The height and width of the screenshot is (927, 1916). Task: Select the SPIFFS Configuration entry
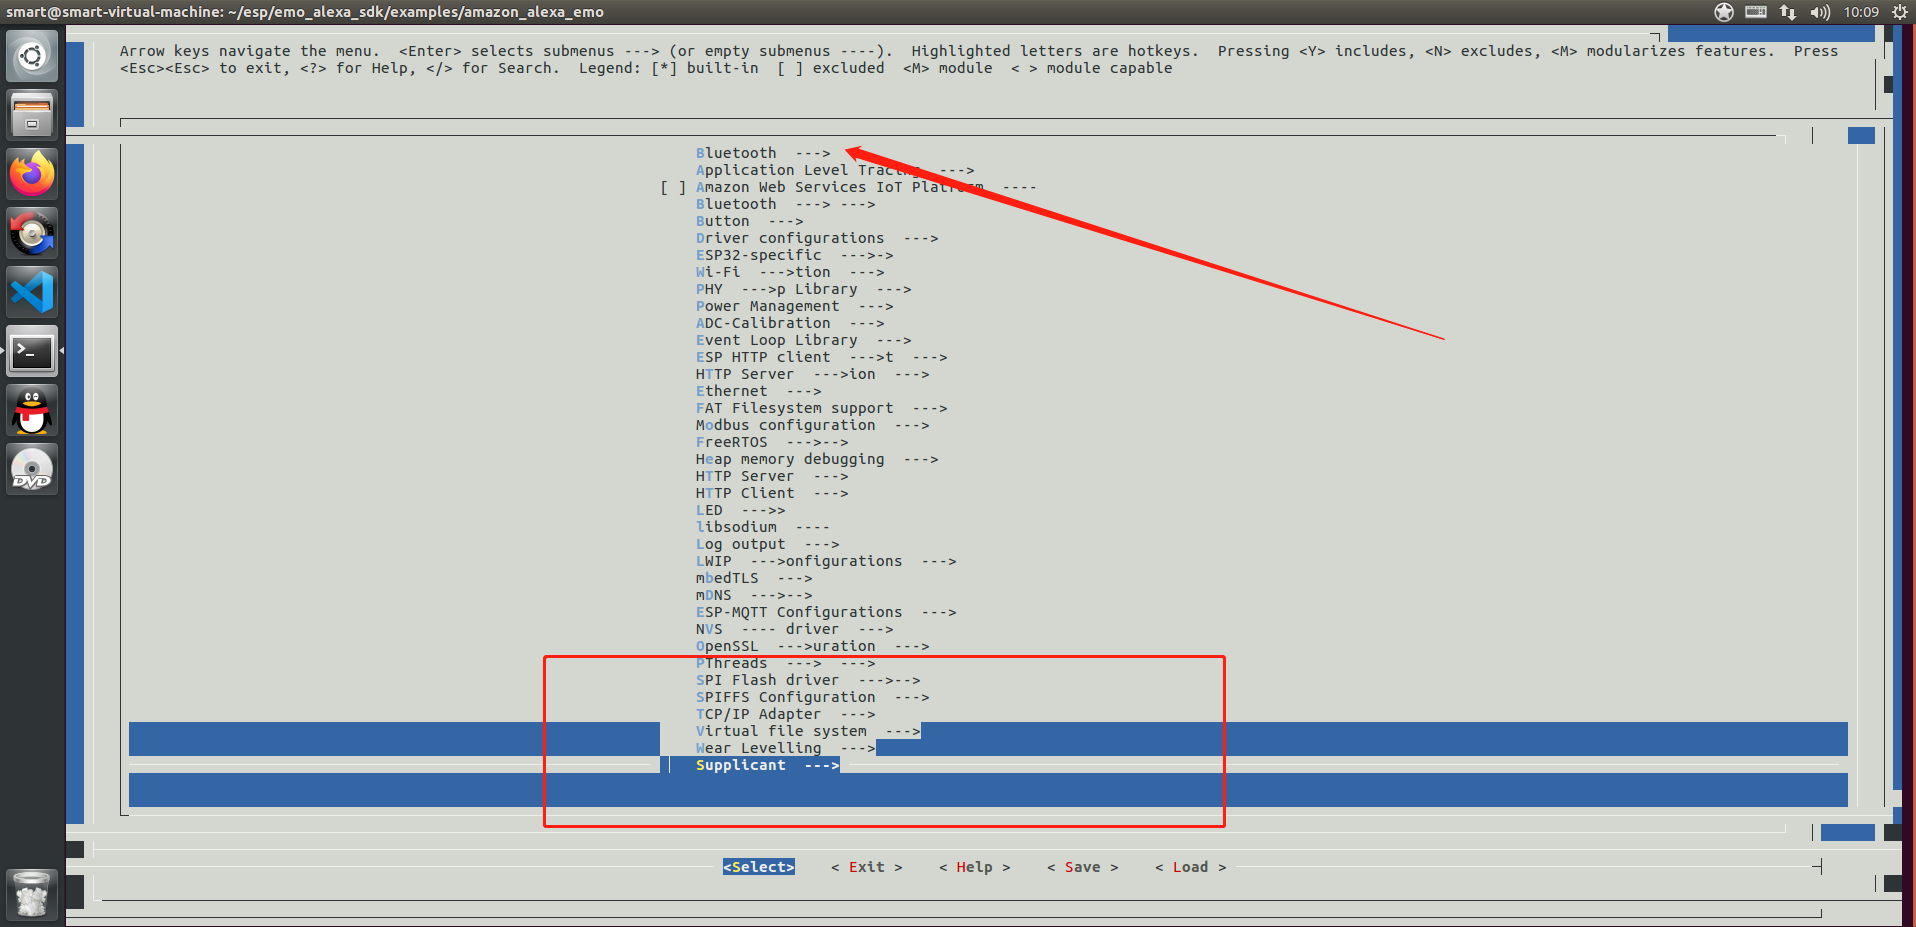click(x=813, y=697)
